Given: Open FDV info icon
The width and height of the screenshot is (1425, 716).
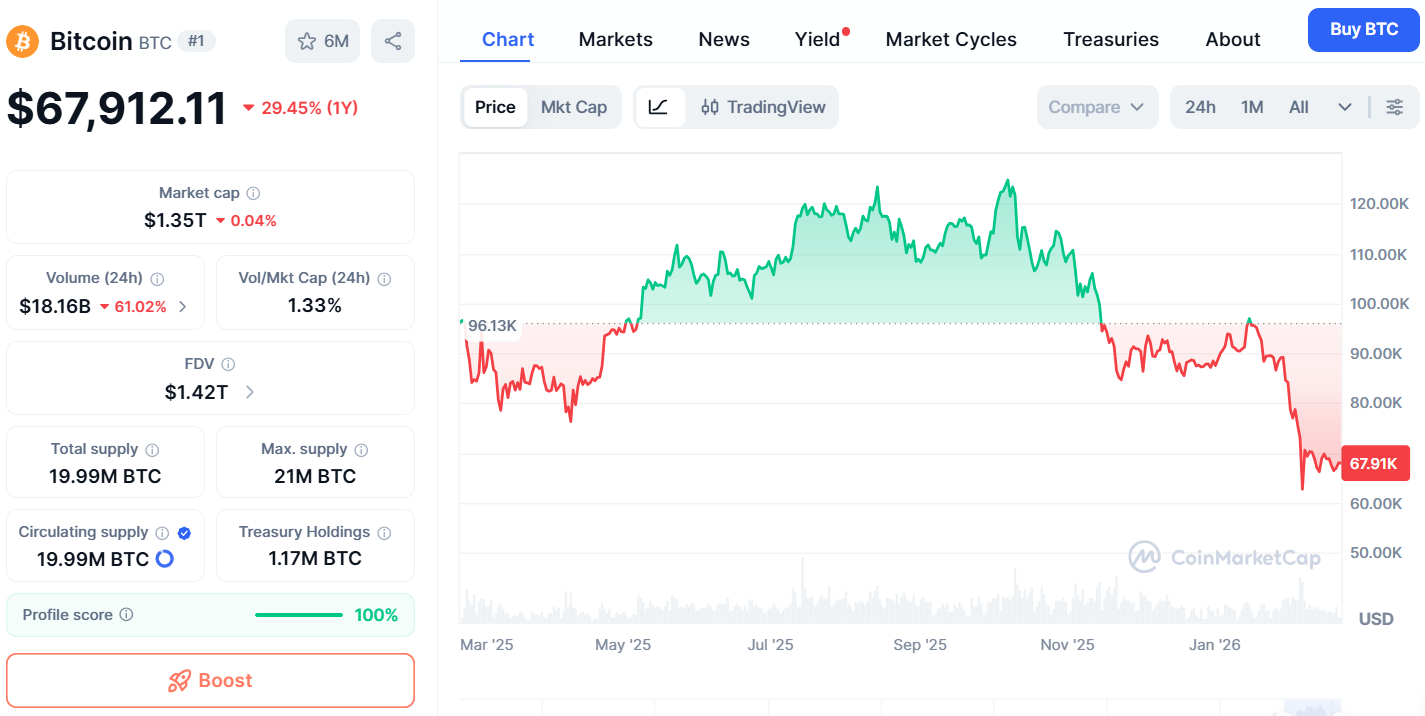Looking at the screenshot, I should (x=228, y=365).
